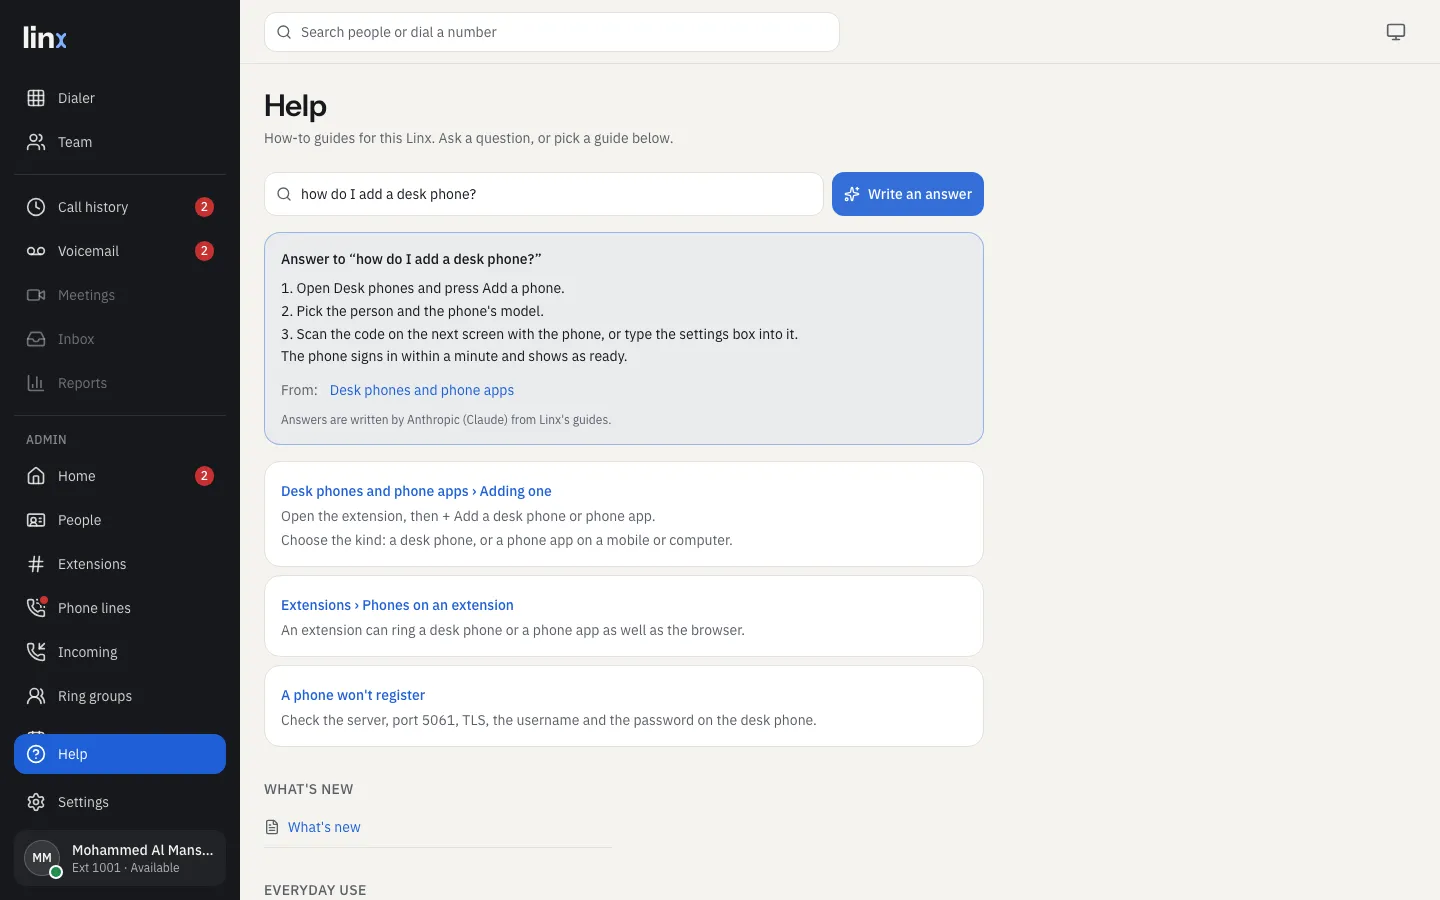
Task: Click the Voicemail tape icon
Action: [x=36, y=251]
